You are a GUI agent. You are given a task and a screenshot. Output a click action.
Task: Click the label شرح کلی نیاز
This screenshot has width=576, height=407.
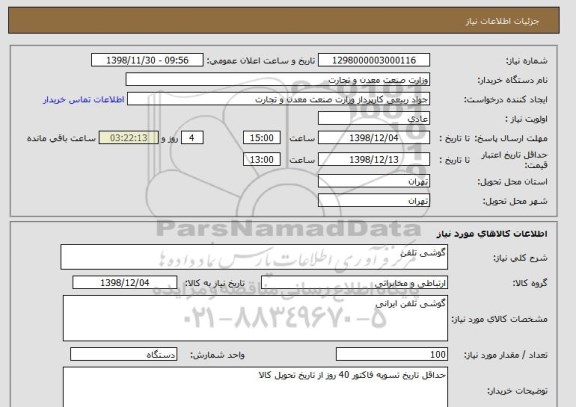[x=520, y=258]
